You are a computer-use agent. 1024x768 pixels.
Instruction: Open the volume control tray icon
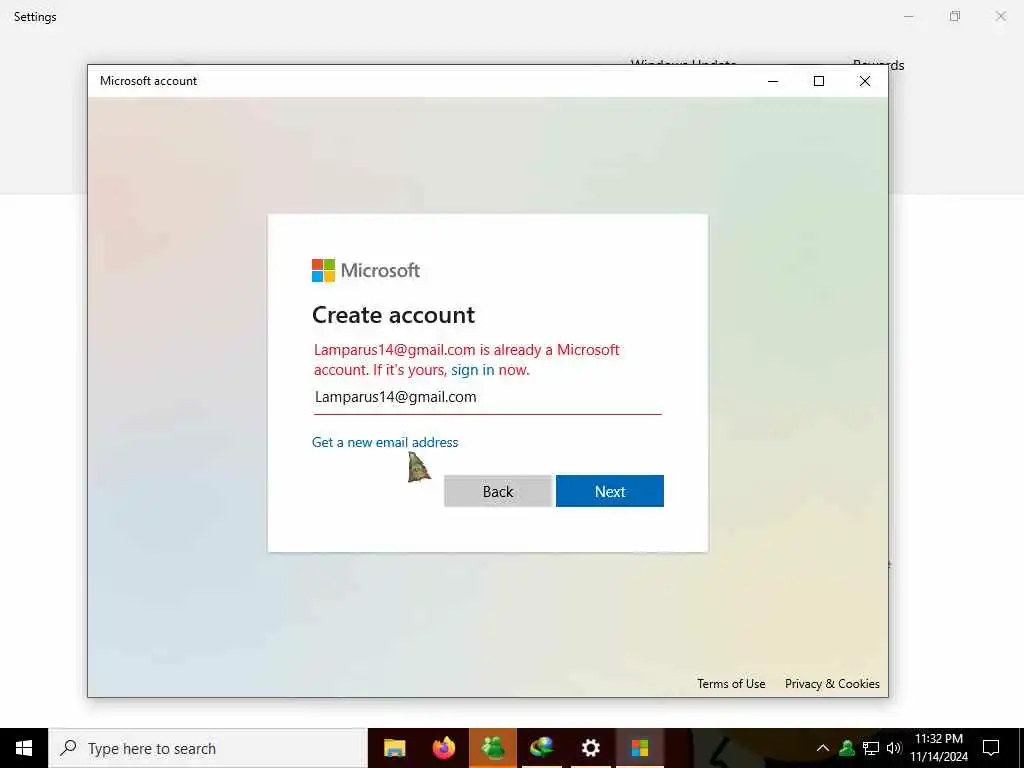pos(894,748)
